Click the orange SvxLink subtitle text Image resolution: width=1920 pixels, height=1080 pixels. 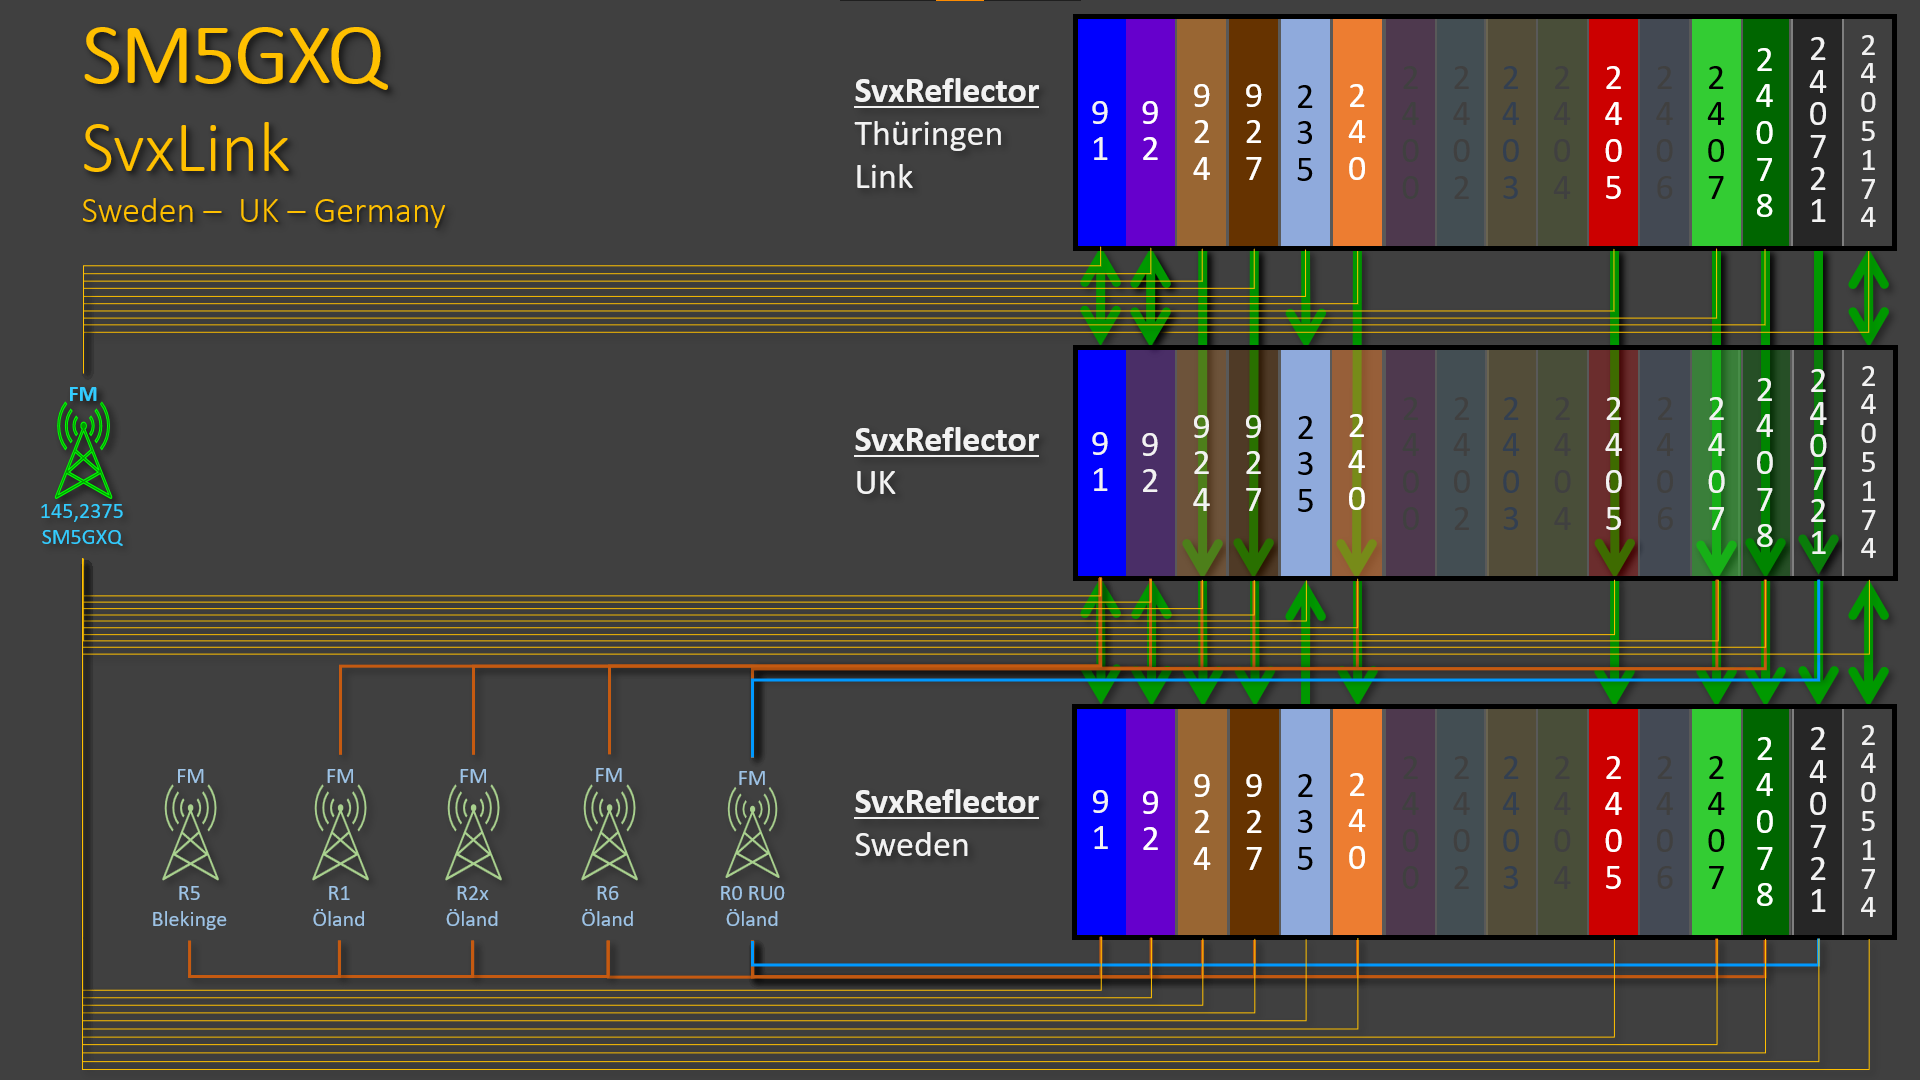(186, 149)
